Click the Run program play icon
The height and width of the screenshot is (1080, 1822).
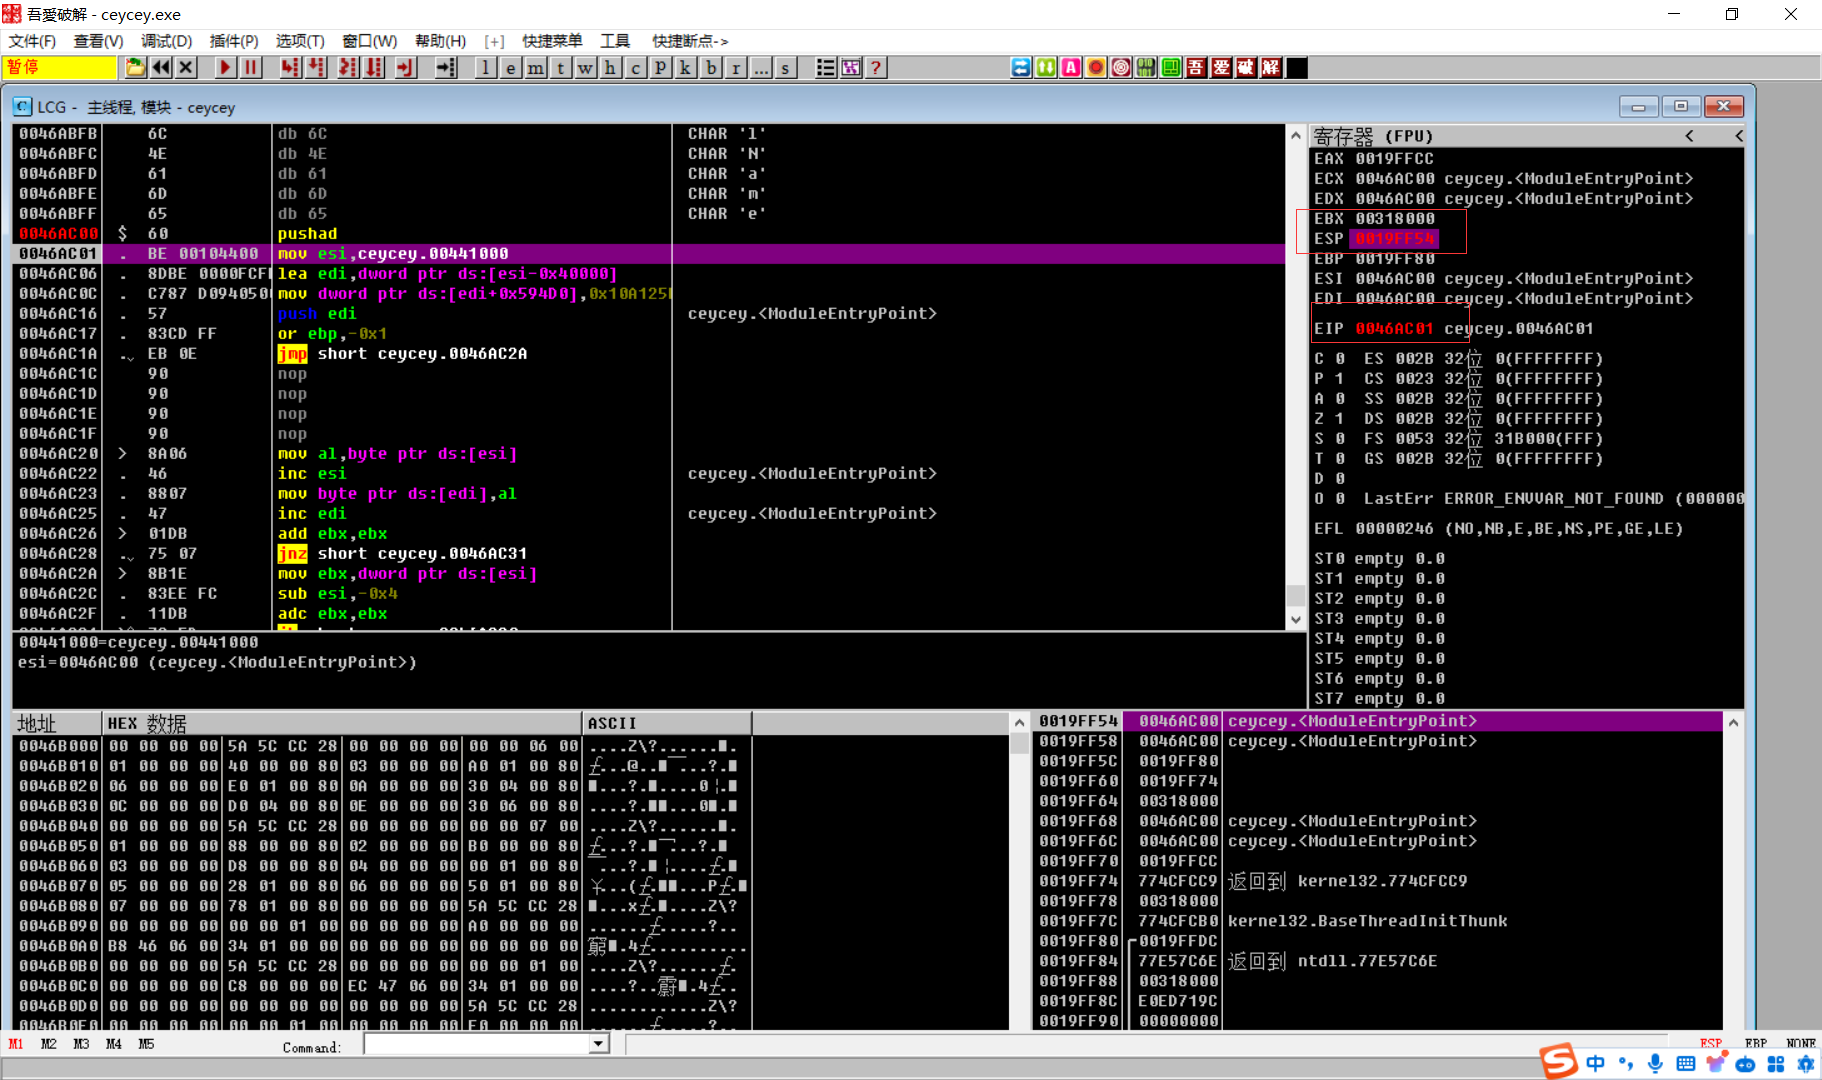(x=225, y=68)
